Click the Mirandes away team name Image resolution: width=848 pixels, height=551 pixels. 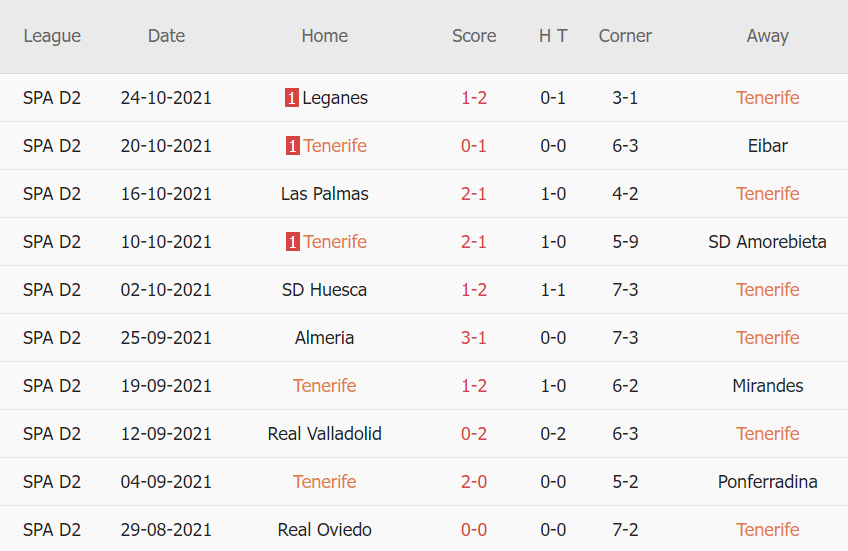click(767, 386)
